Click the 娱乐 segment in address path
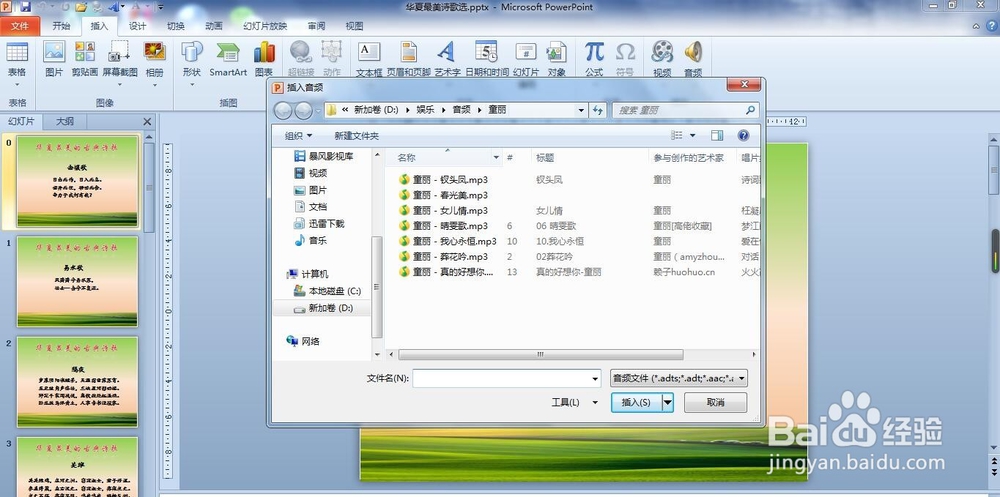The image size is (1000, 497). coord(425,110)
